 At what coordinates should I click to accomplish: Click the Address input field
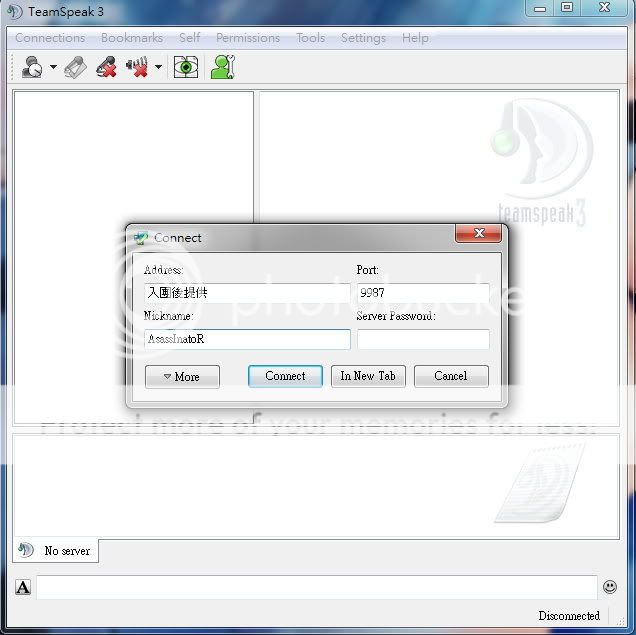click(246, 293)
